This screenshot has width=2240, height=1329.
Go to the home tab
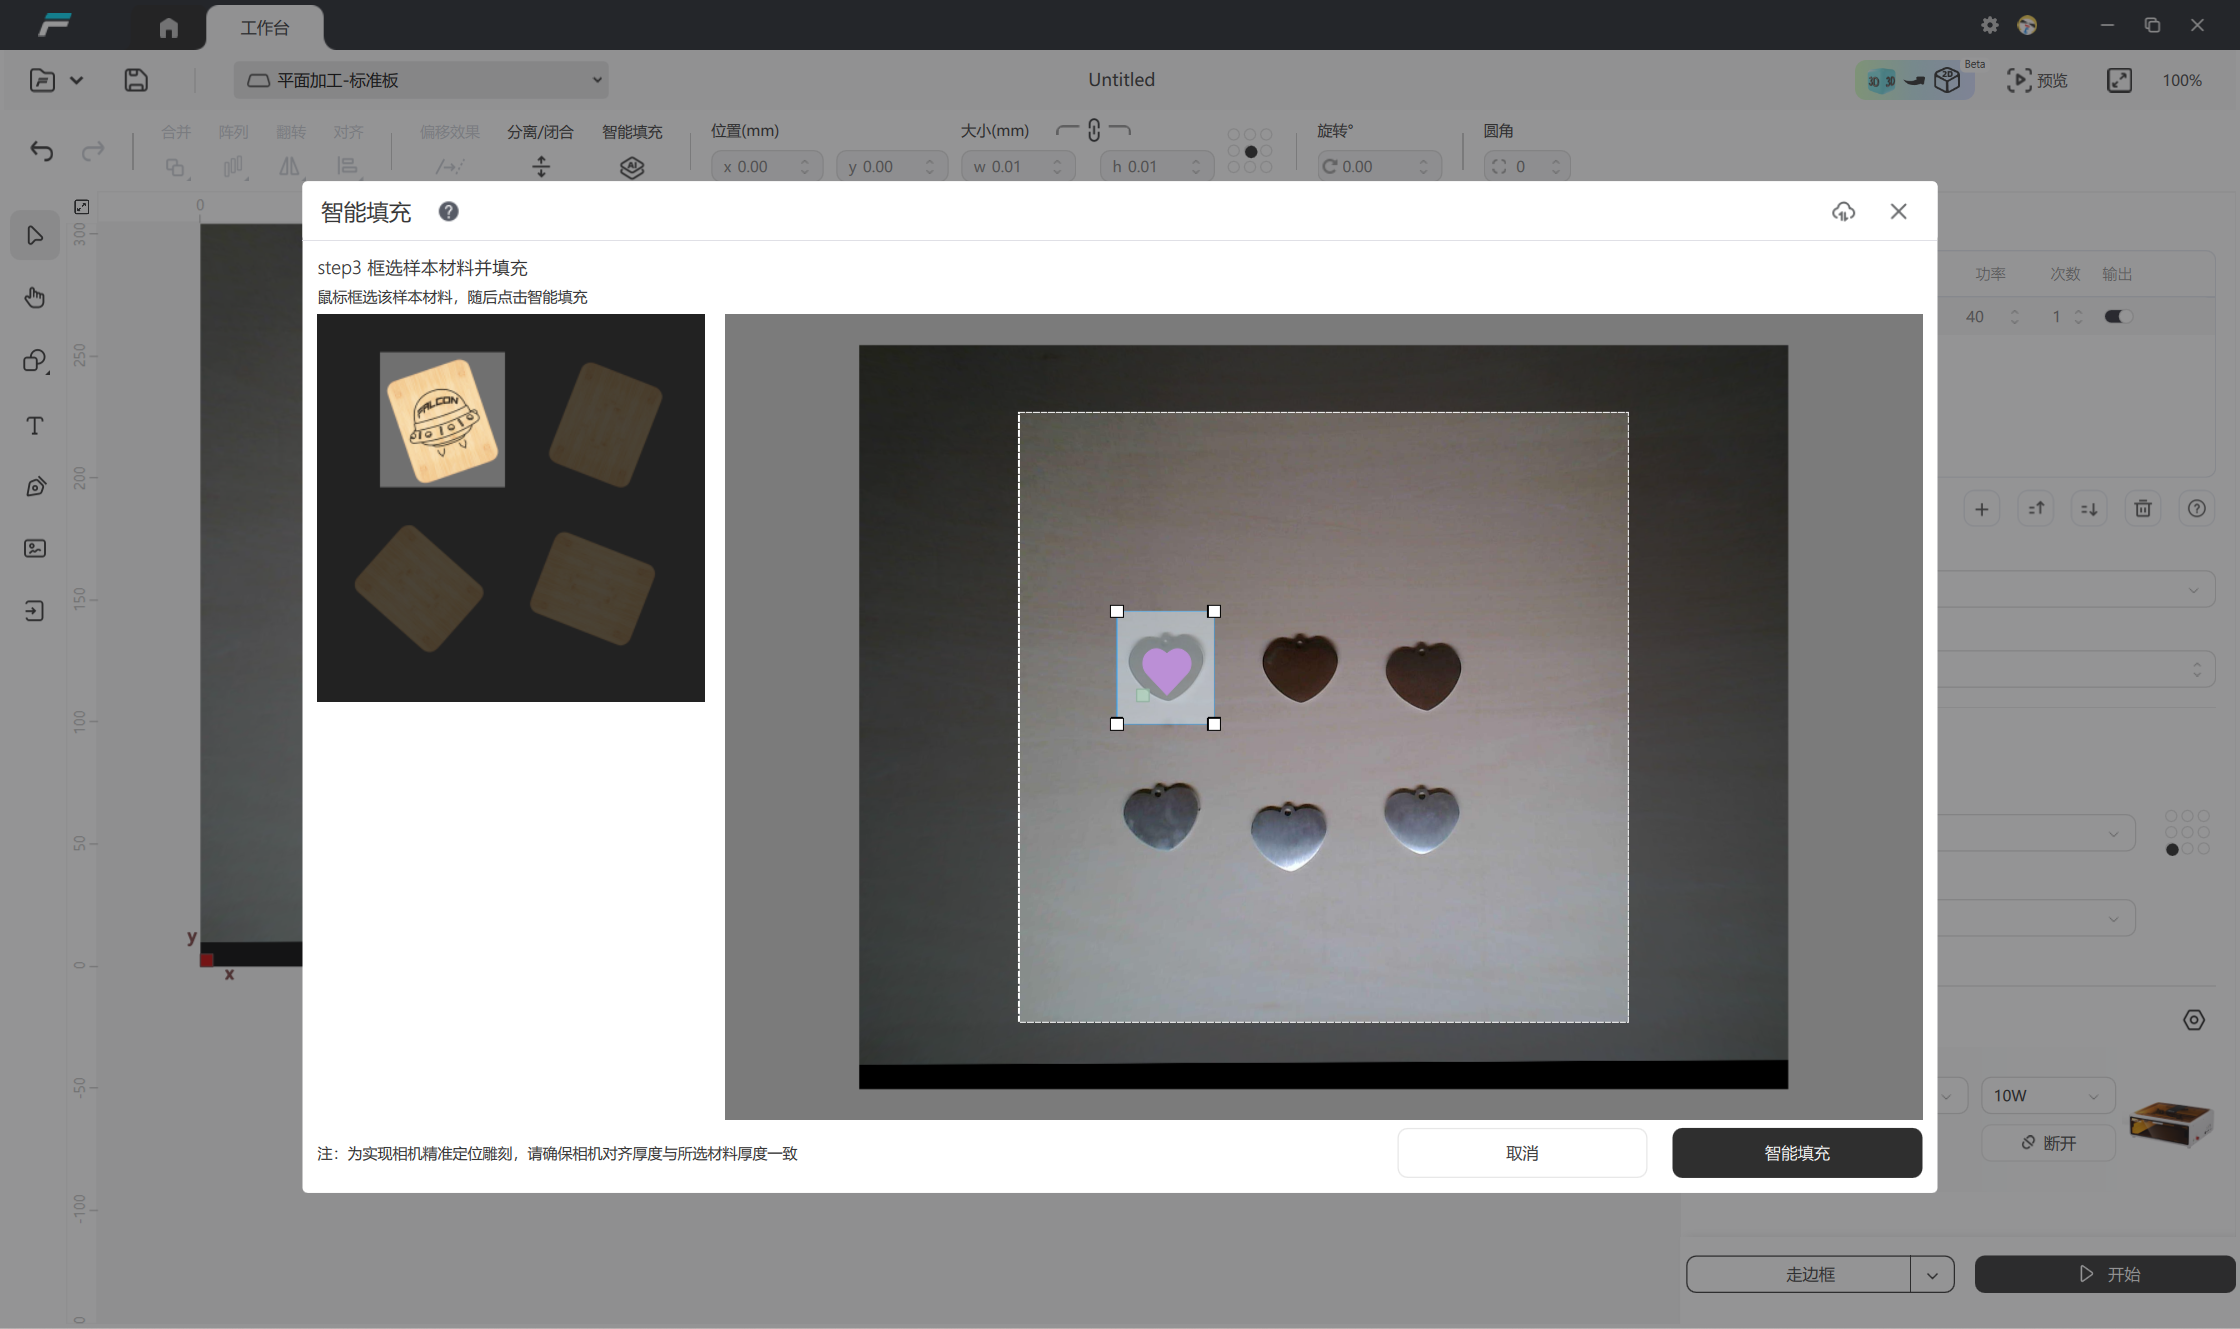tap(169, 28)
